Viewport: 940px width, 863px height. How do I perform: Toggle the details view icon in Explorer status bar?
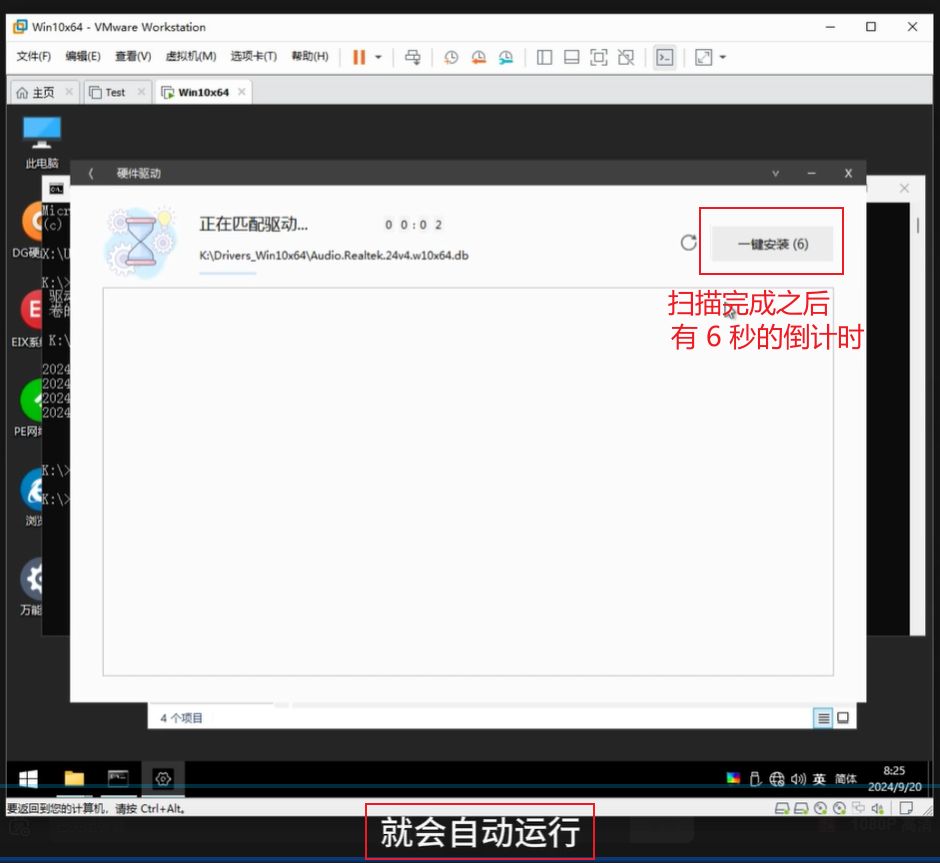[823, 718]
